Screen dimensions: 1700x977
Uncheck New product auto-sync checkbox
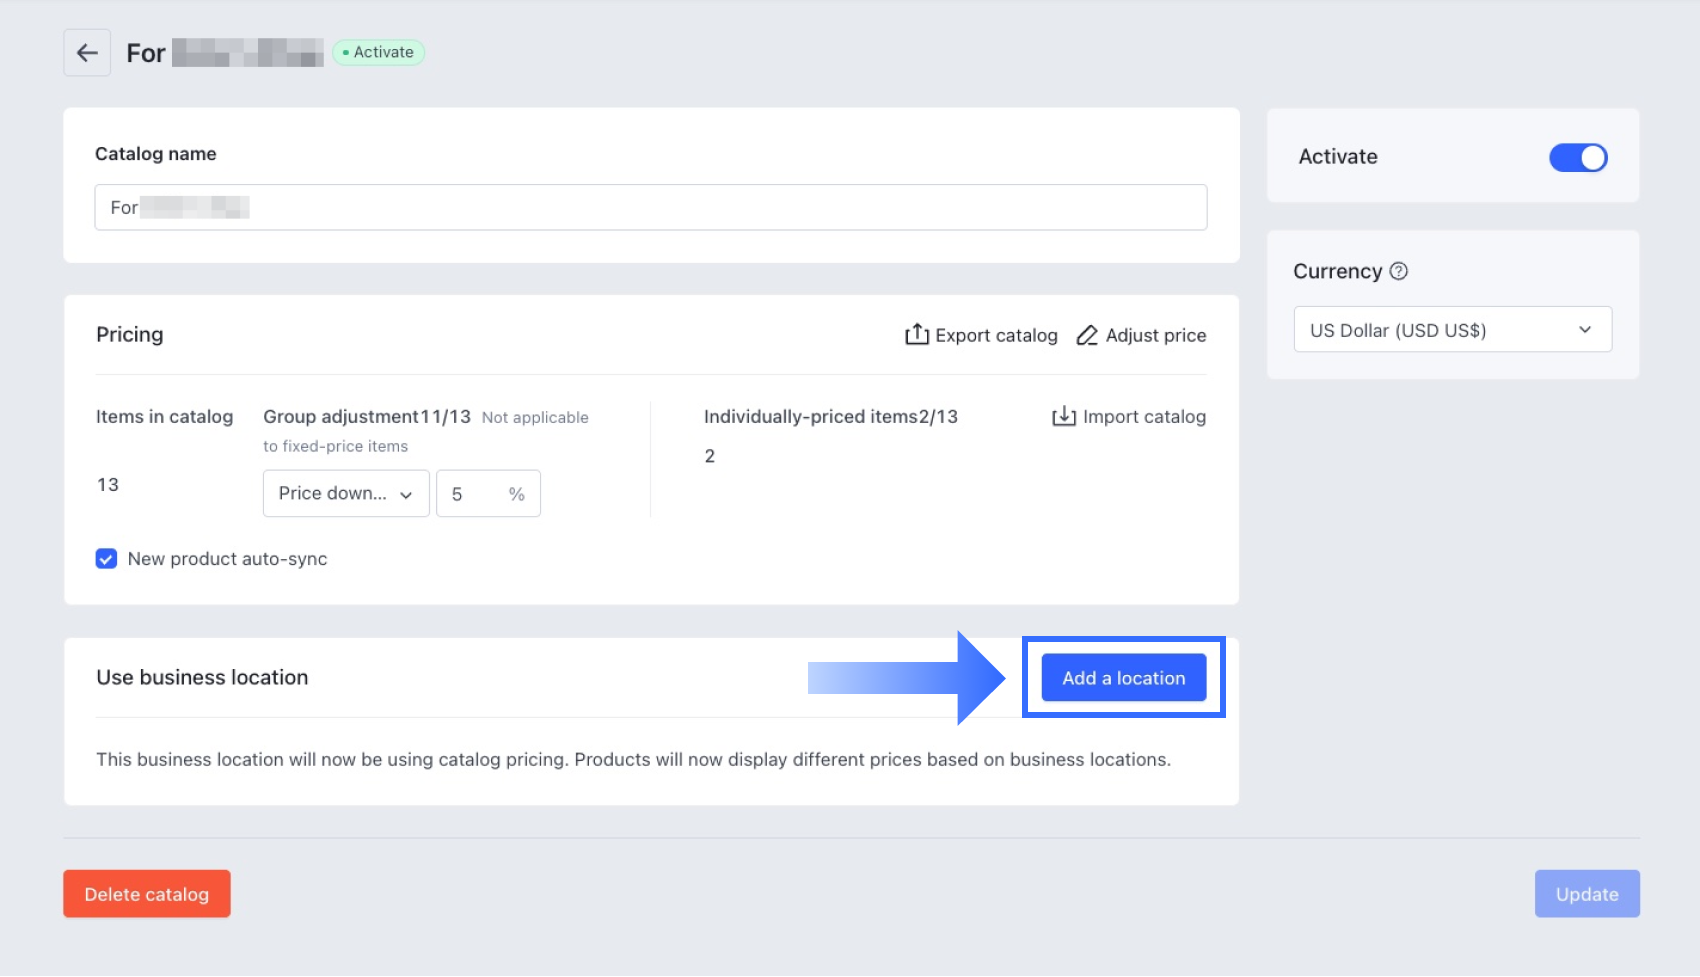(x=106, y=559)
